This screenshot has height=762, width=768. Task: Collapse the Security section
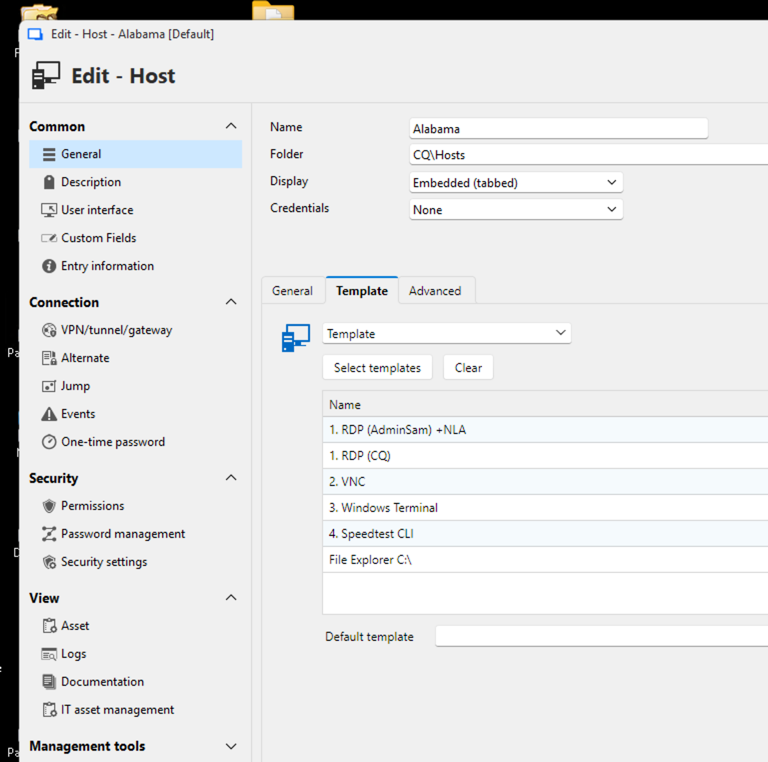point(231,478)
